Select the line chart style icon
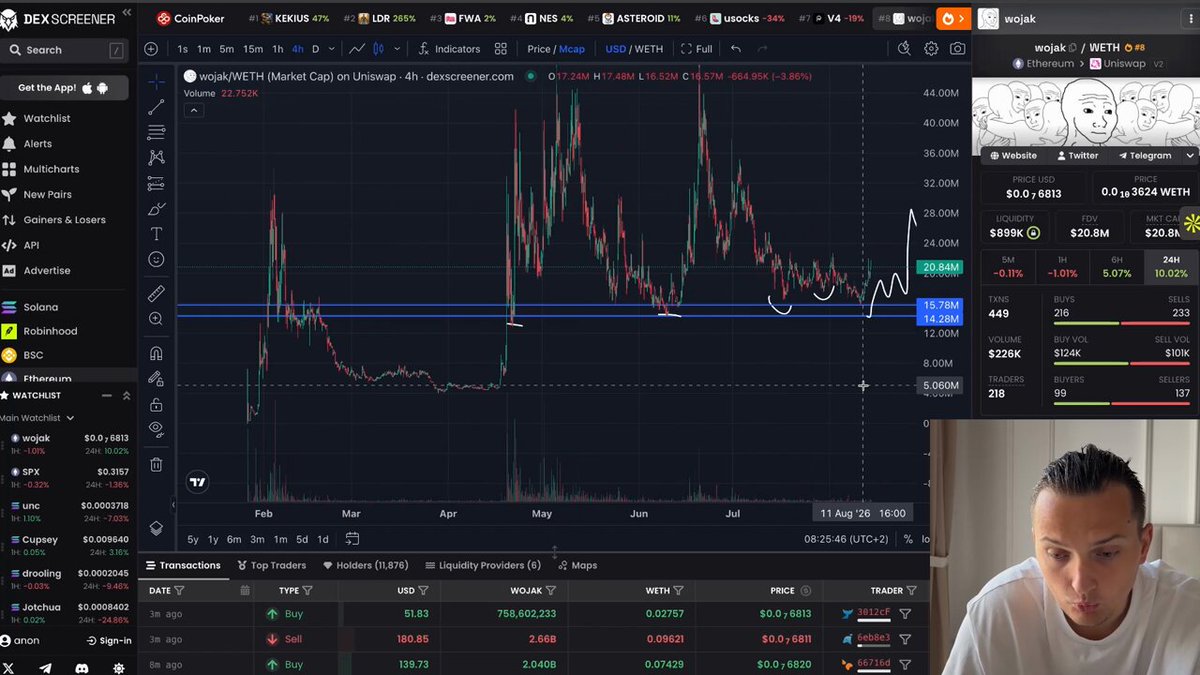This screenshot has width=1200, height=675. [356, 49]
